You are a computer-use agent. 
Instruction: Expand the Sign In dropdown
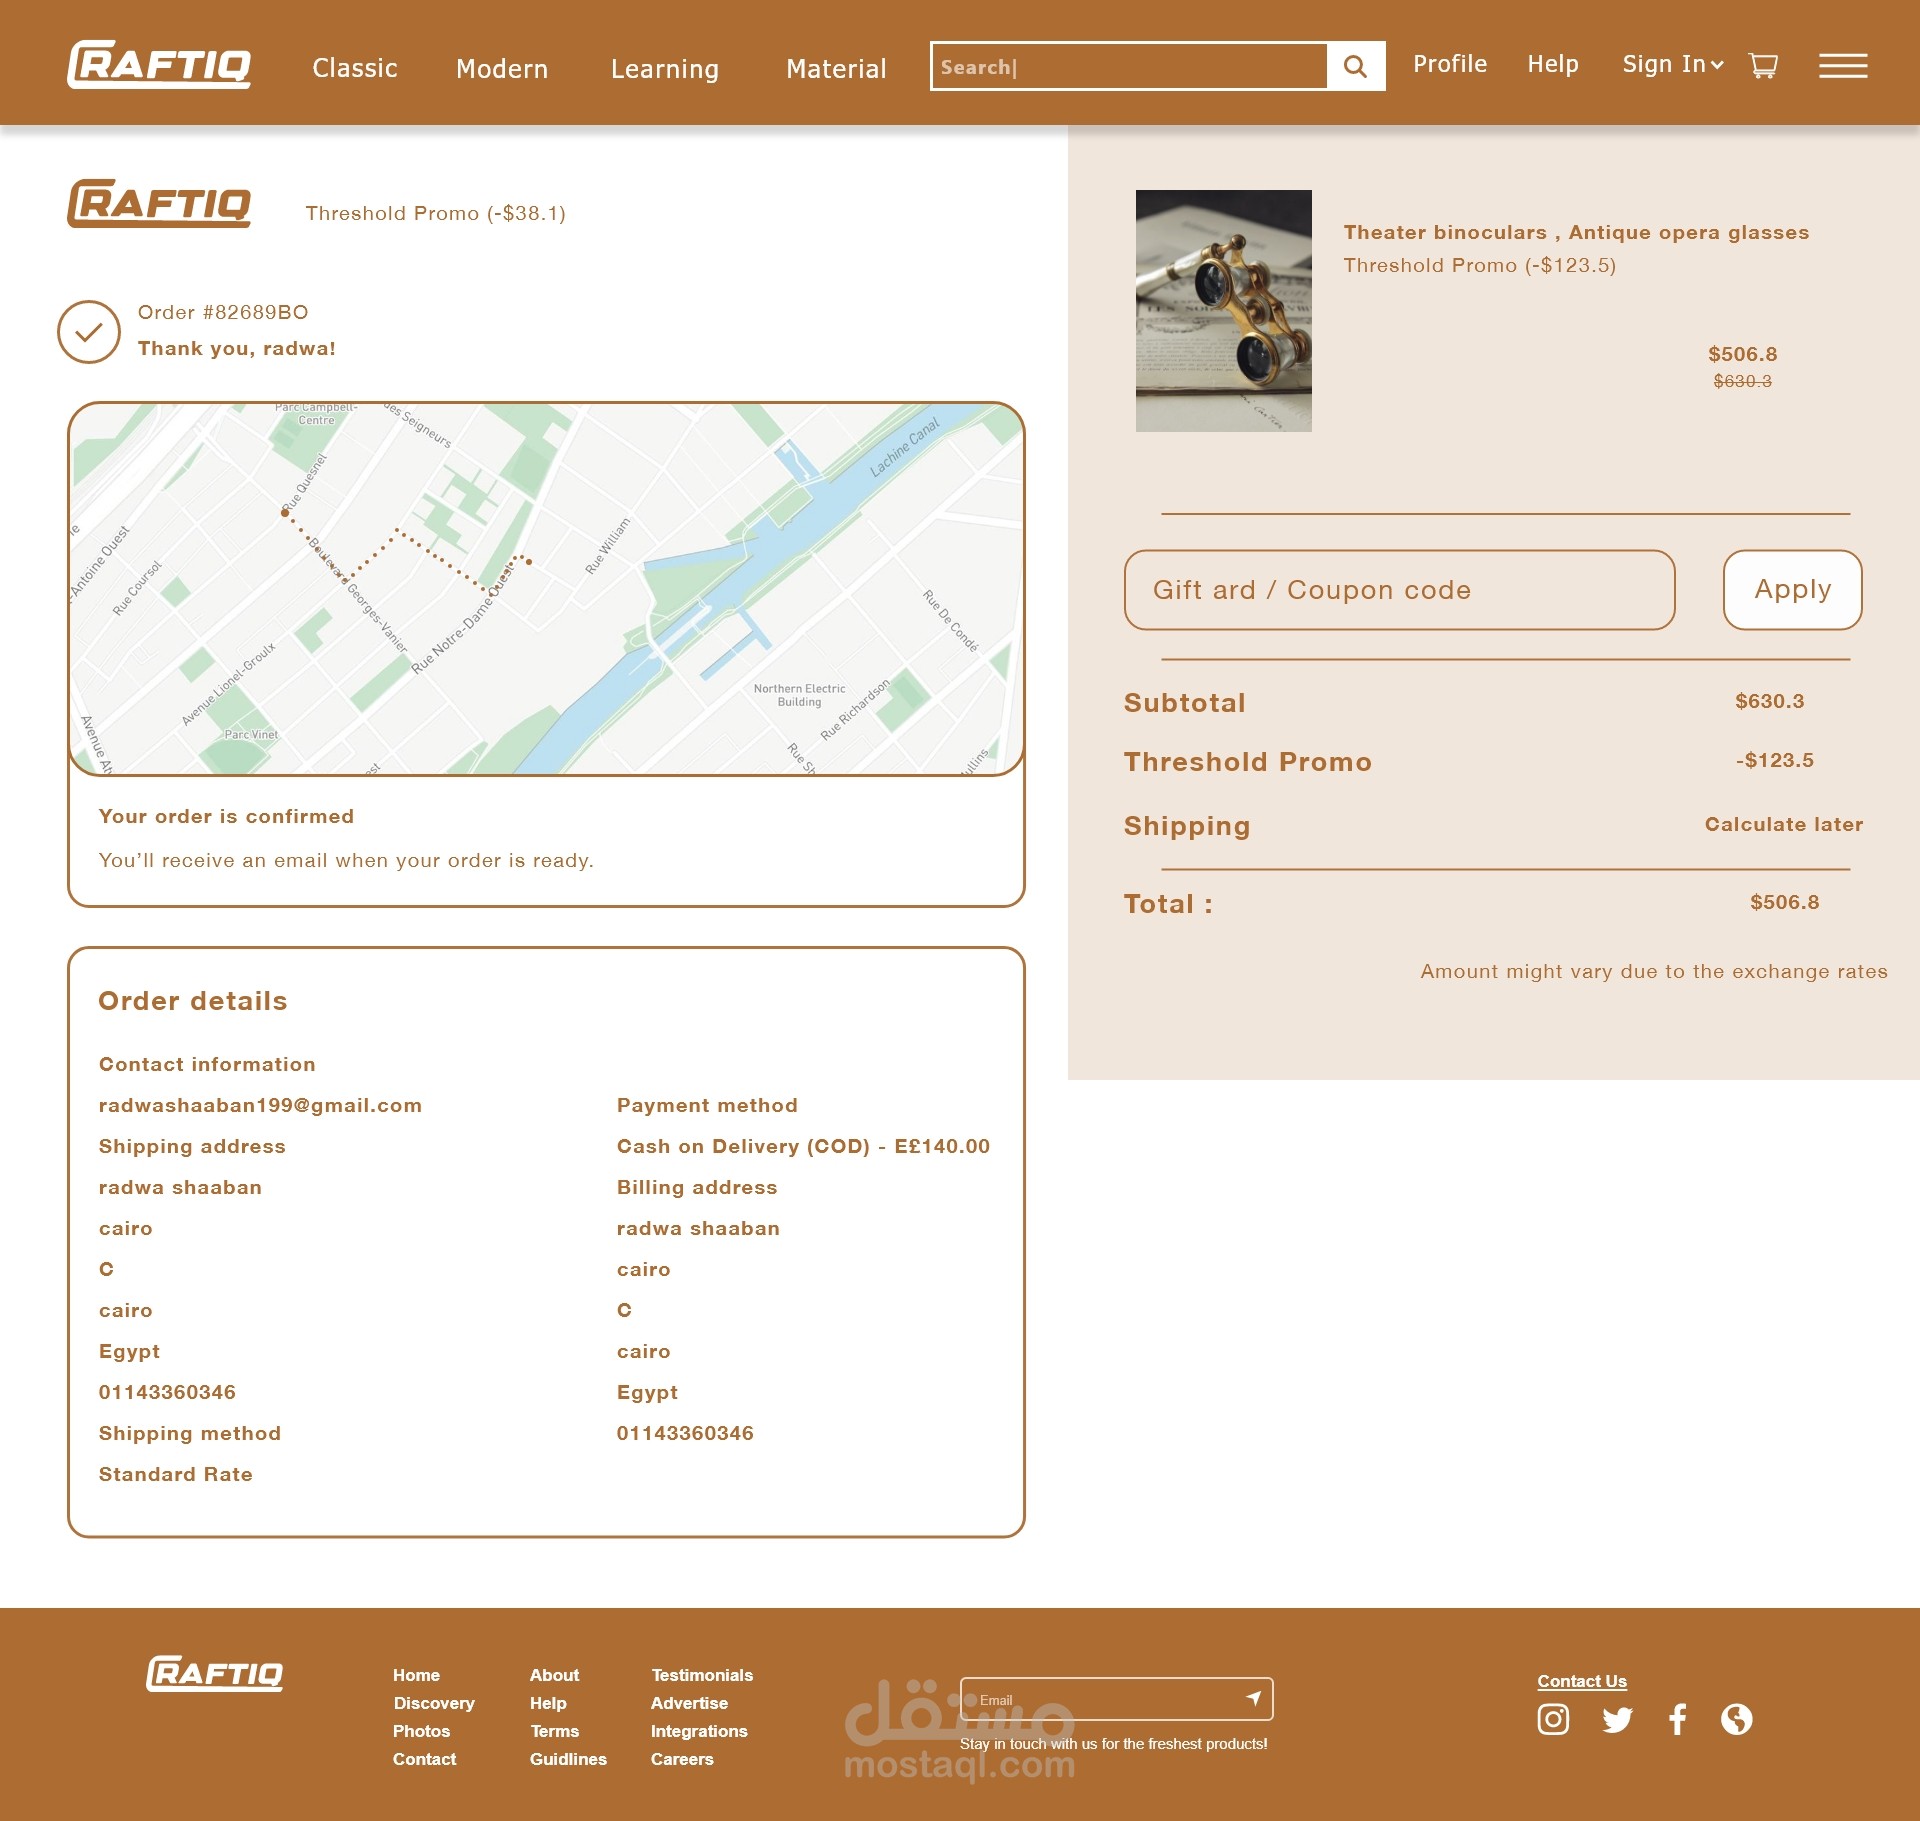pos(1672,65)
